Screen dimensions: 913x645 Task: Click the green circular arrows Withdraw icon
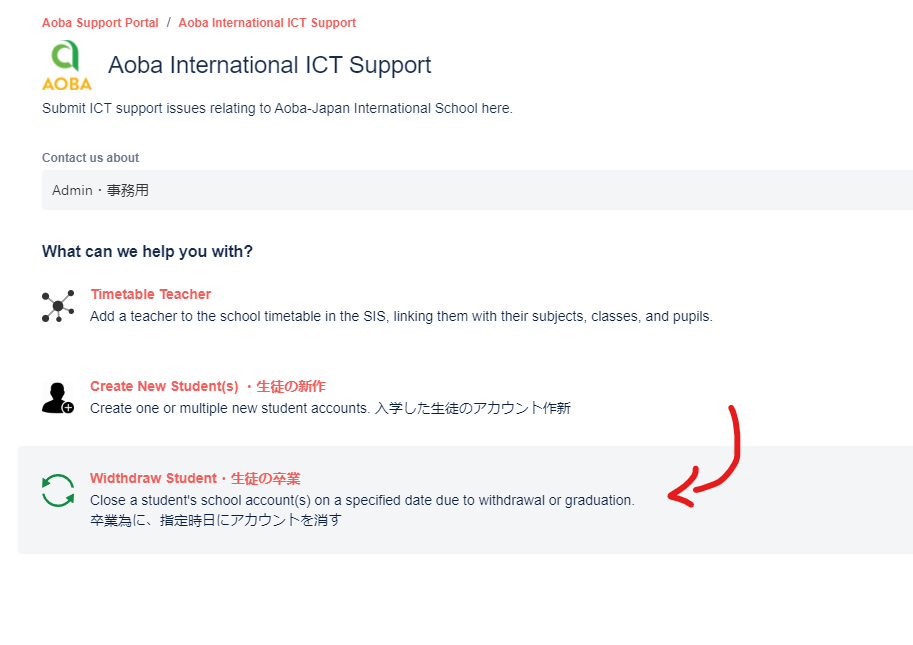[x=58, y=490]
